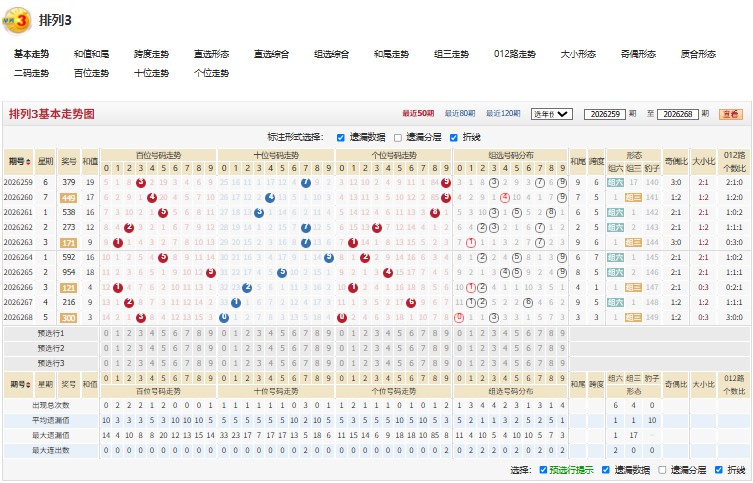Click blue ball 9 in row 2026264 十位
Screen dimensions: 753x483
coord(329,257)
